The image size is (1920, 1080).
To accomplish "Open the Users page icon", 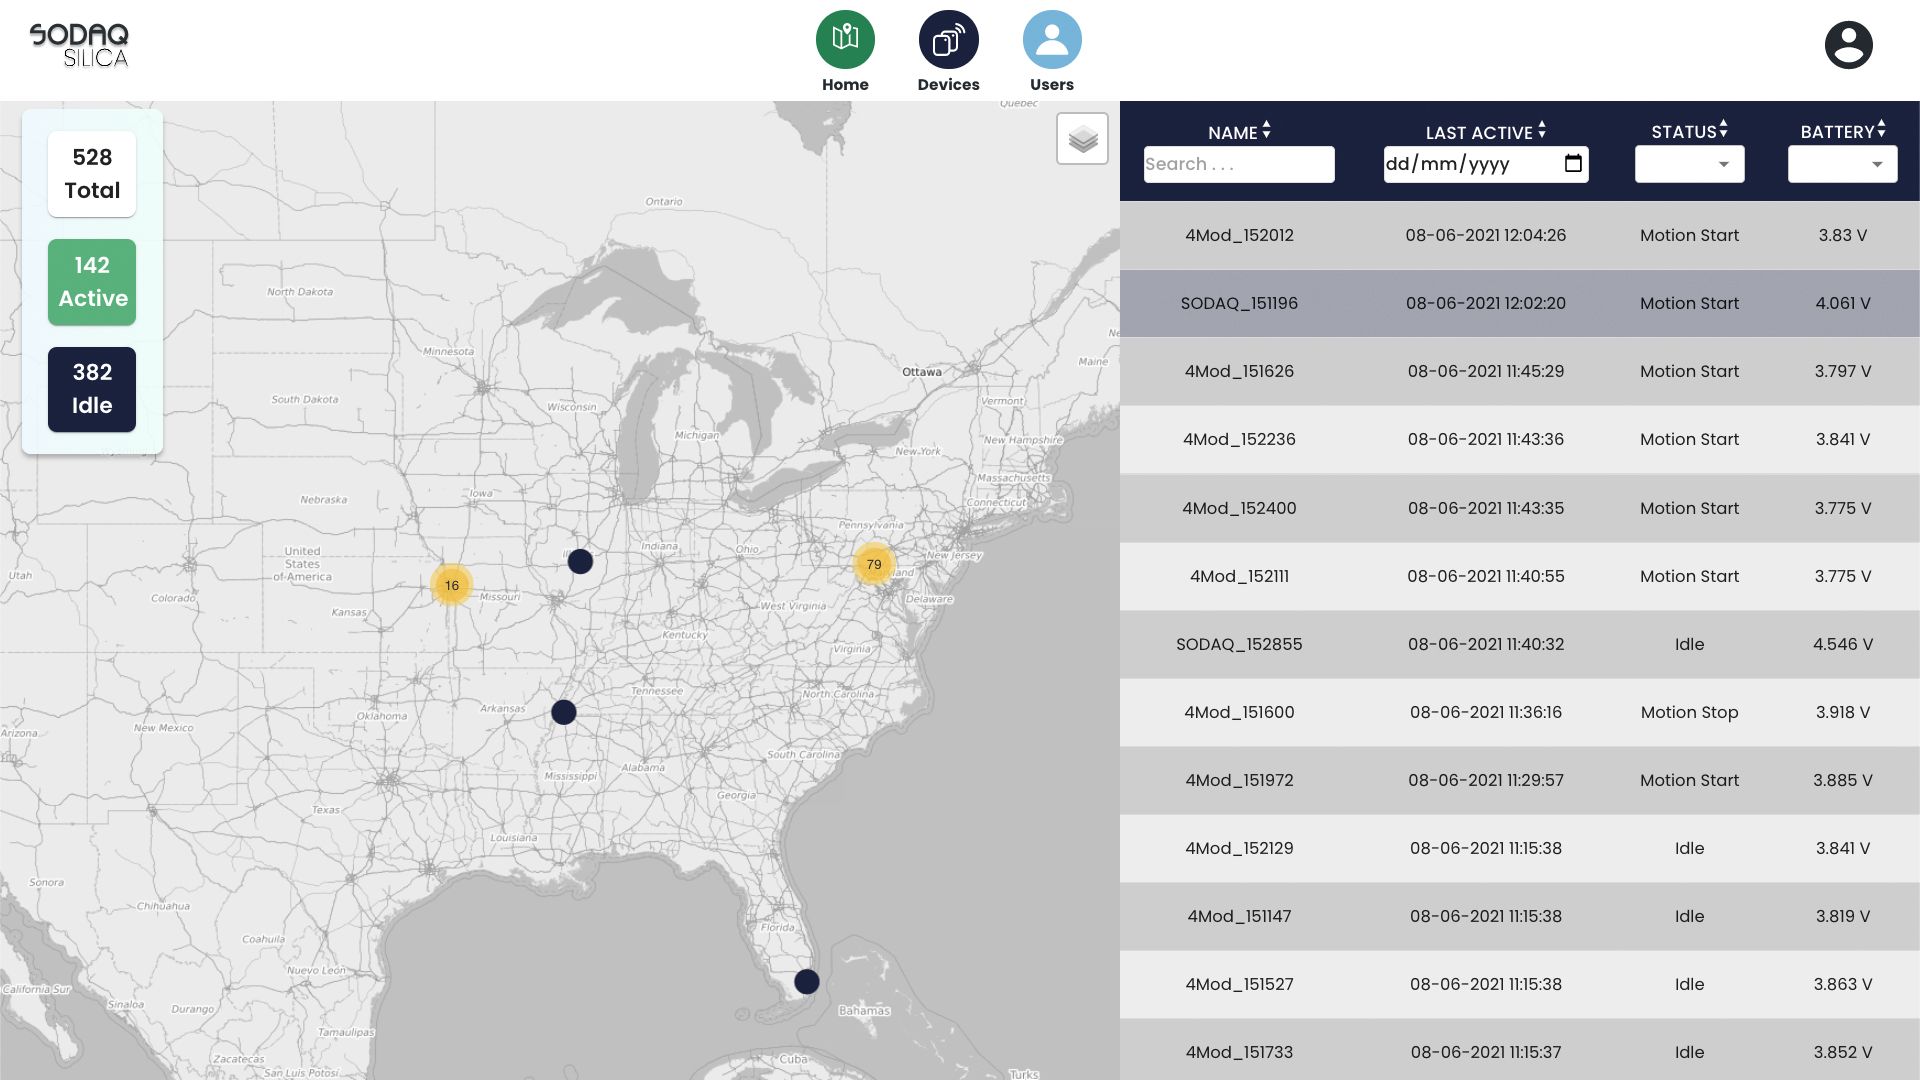I will point(1051,40).
